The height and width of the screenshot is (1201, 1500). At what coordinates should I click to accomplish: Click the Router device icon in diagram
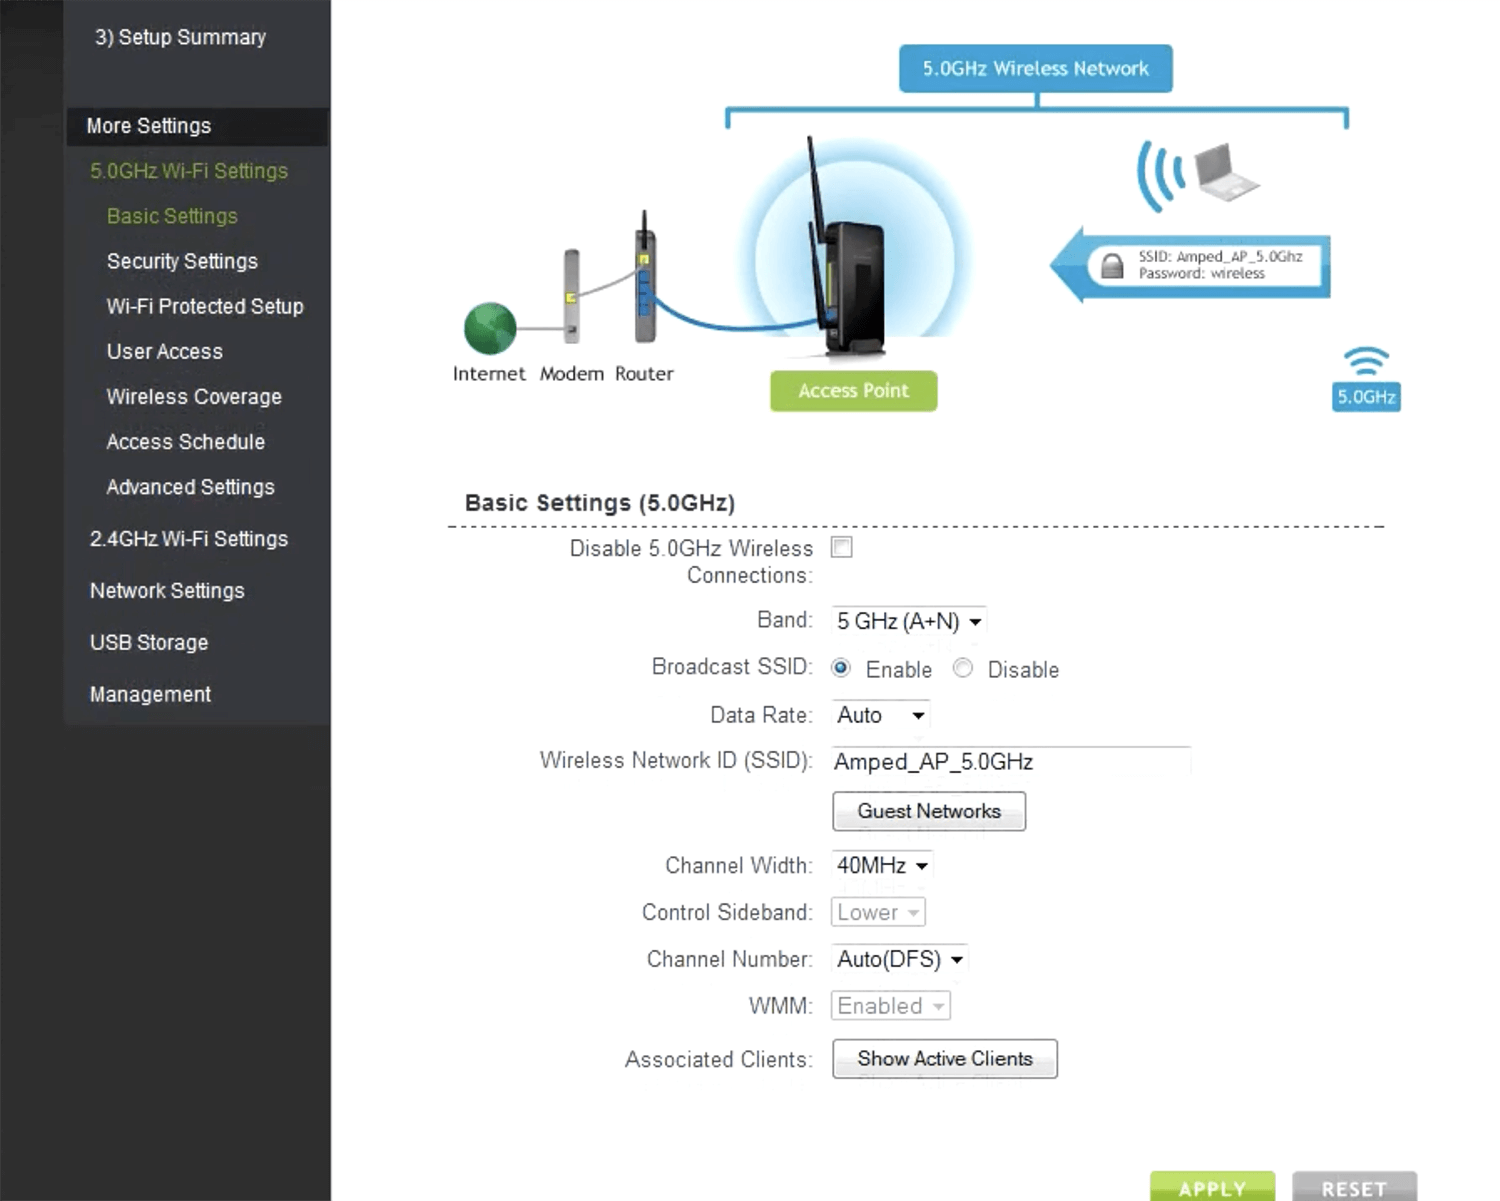pyautogui.click(x=645, y=280)
